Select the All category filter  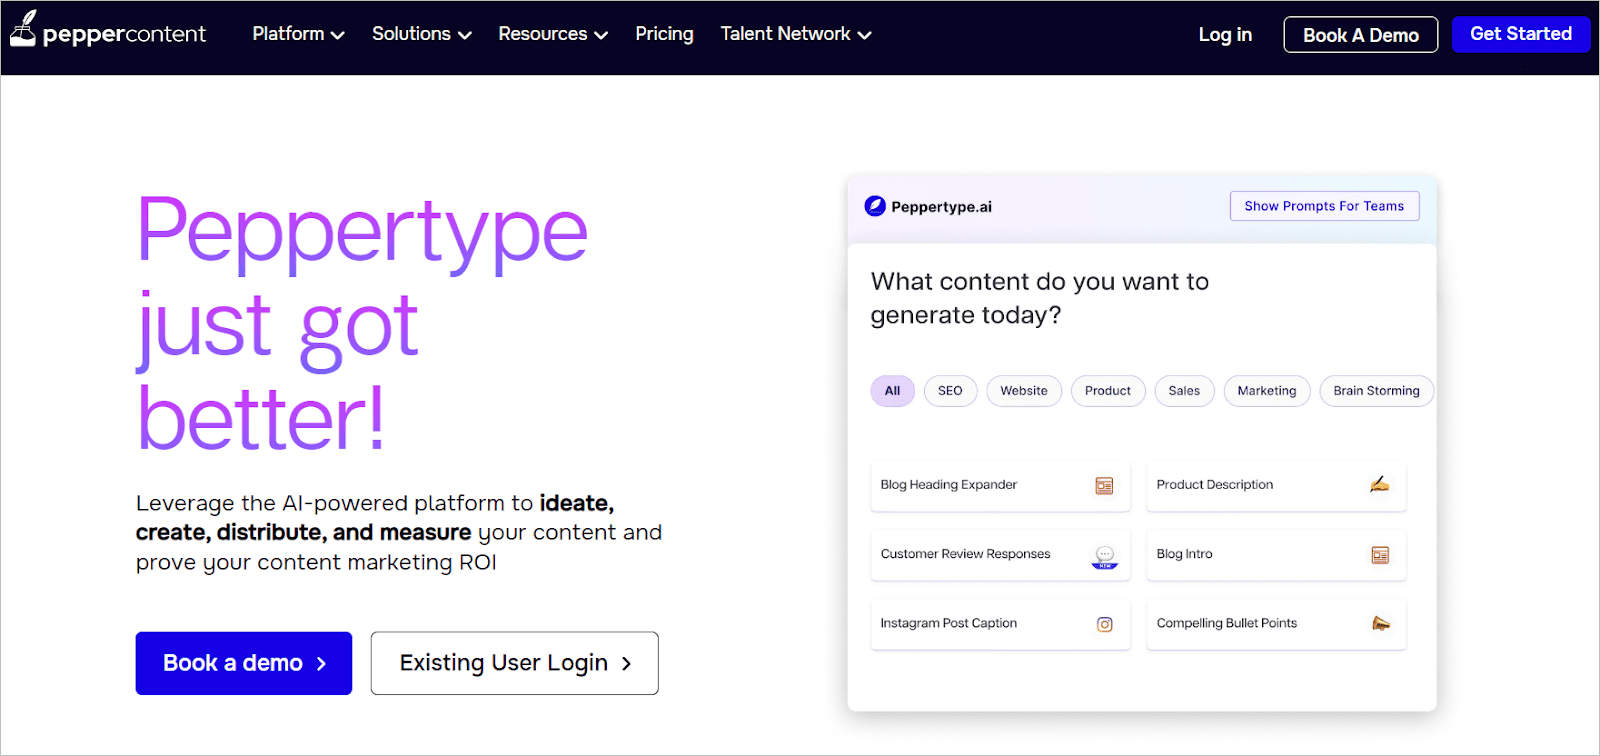tap(892, 391)
